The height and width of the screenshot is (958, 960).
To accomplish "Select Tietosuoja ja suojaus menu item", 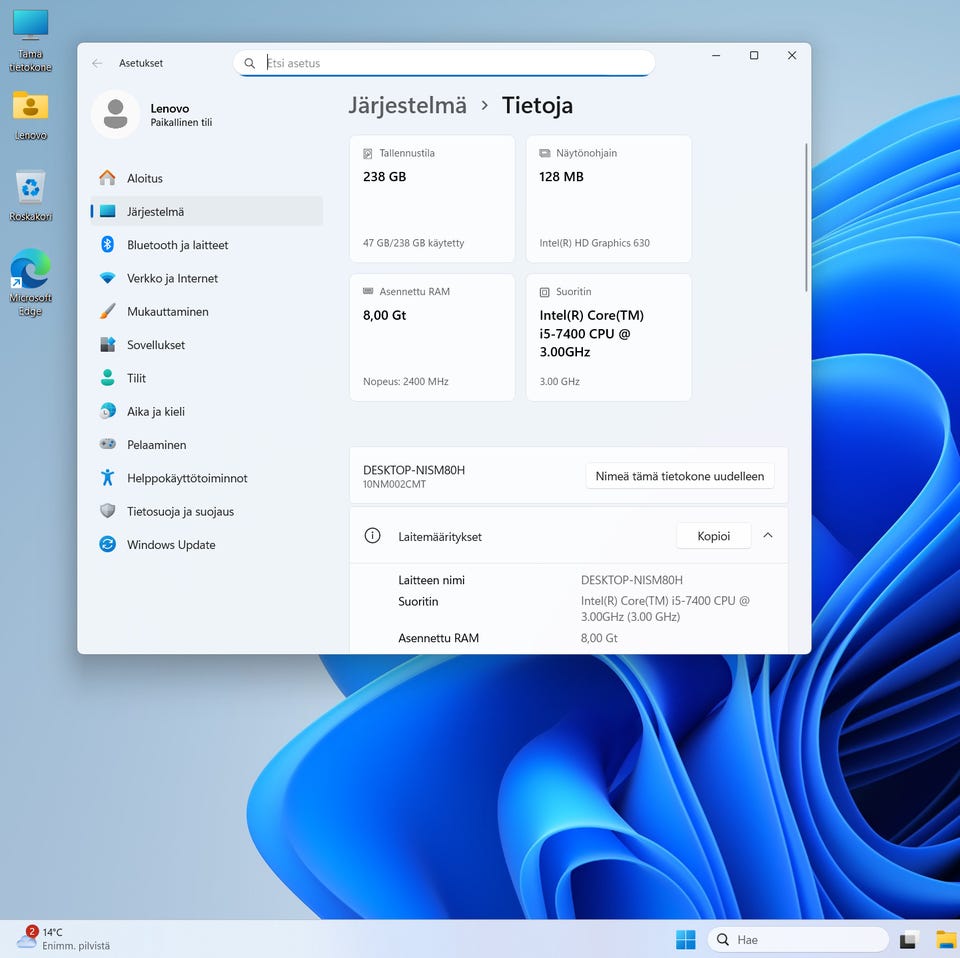I will click(206, 511).
